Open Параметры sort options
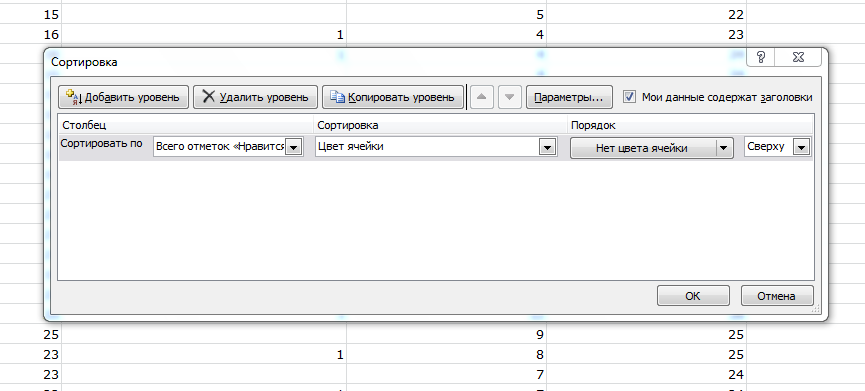Image resolution: width=865 pixels, height=391 pixels. [569, 97]
